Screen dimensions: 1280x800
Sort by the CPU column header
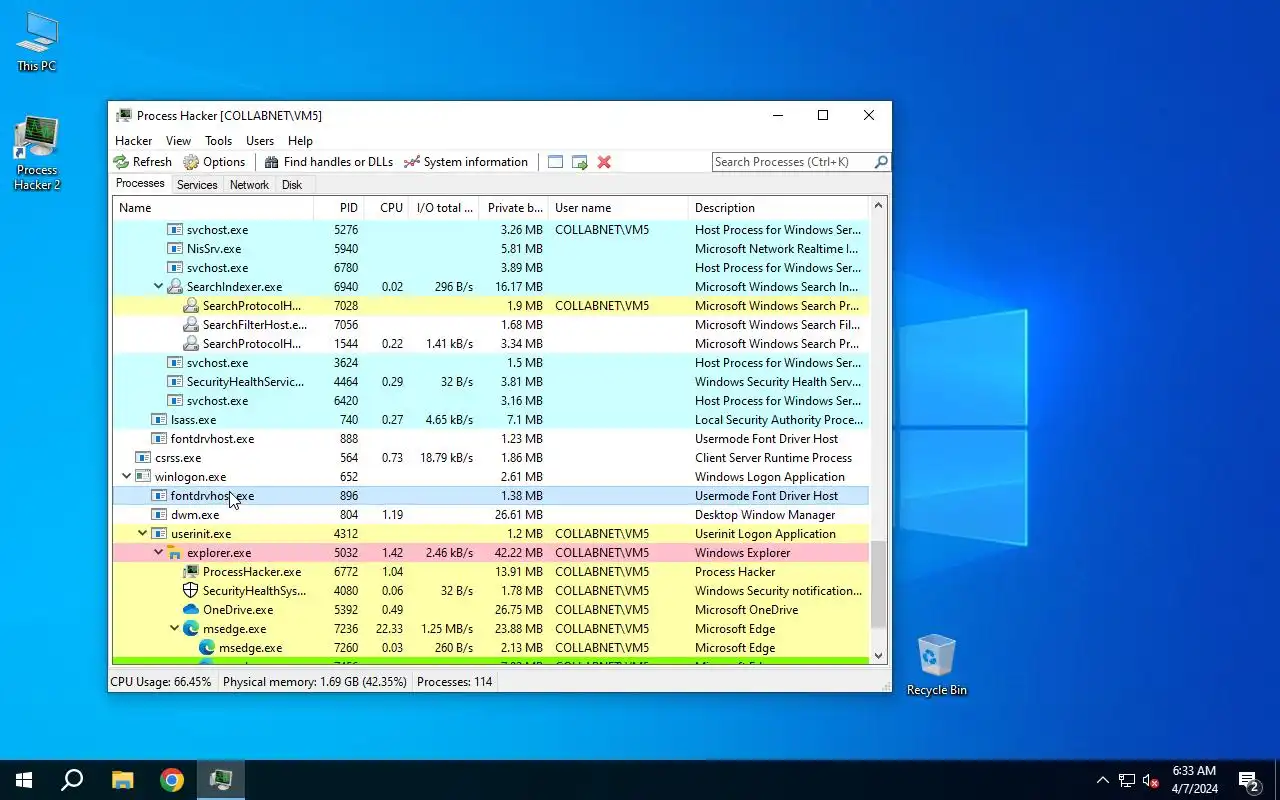[386, 208]
